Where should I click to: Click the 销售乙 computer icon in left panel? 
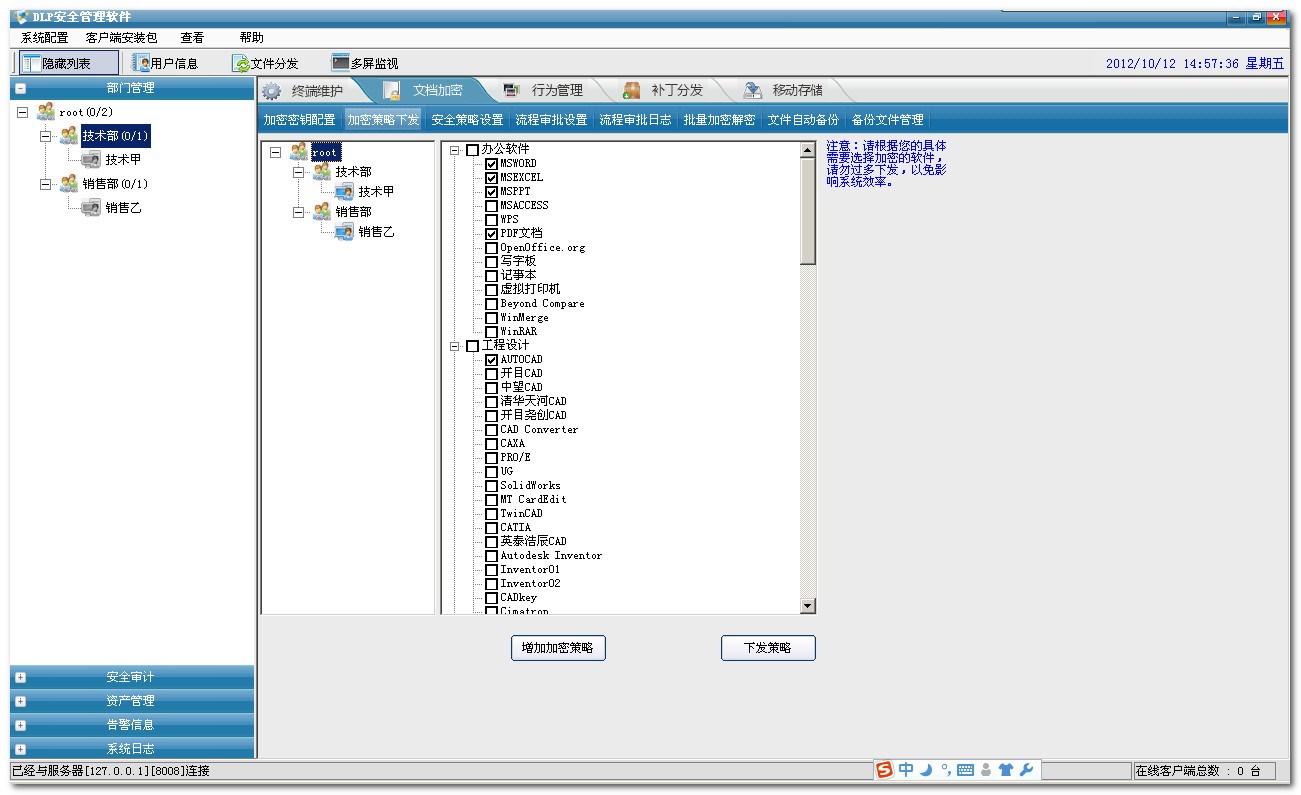pyautogui.click(x=91, y=207)
